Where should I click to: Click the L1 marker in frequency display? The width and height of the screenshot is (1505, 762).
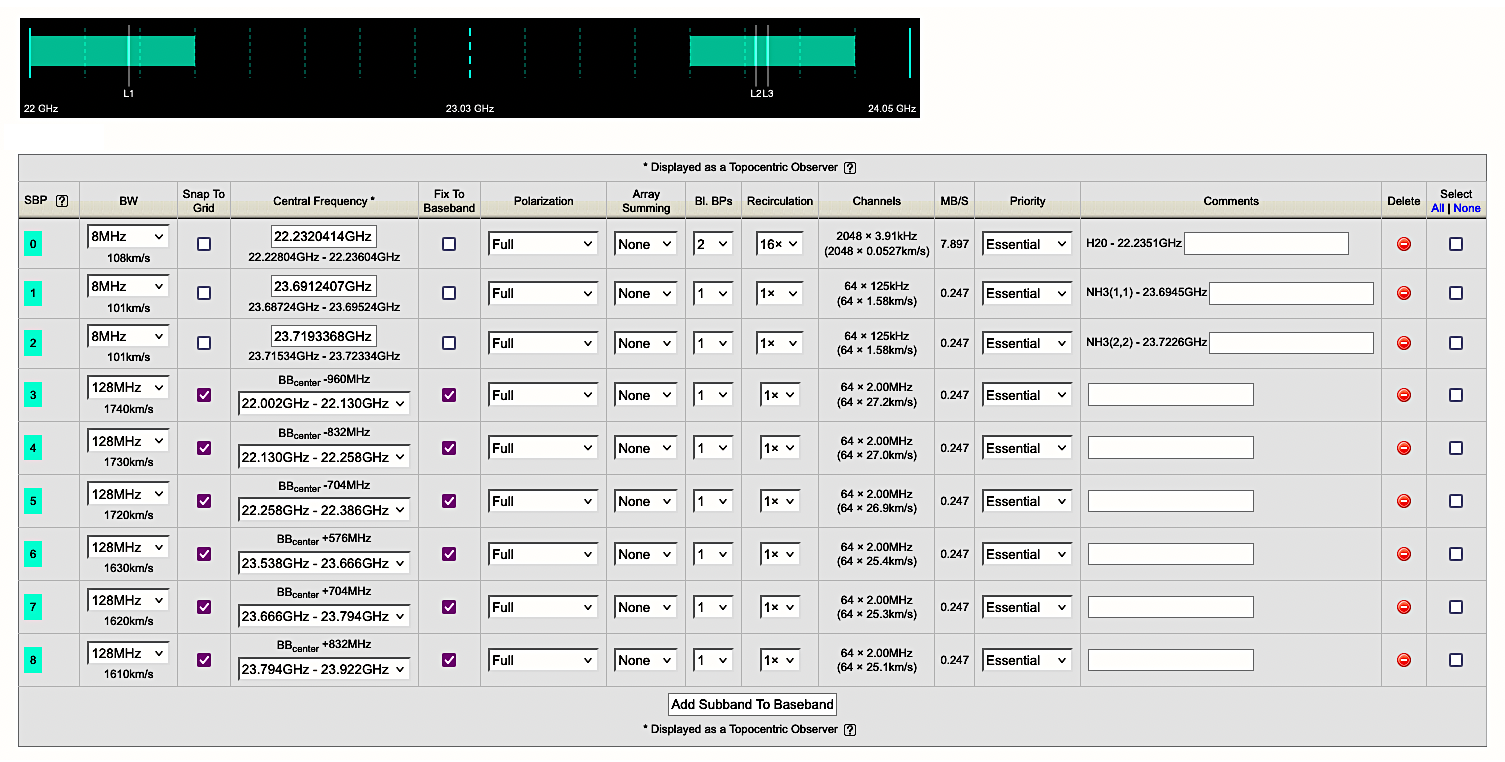point(128,93)
